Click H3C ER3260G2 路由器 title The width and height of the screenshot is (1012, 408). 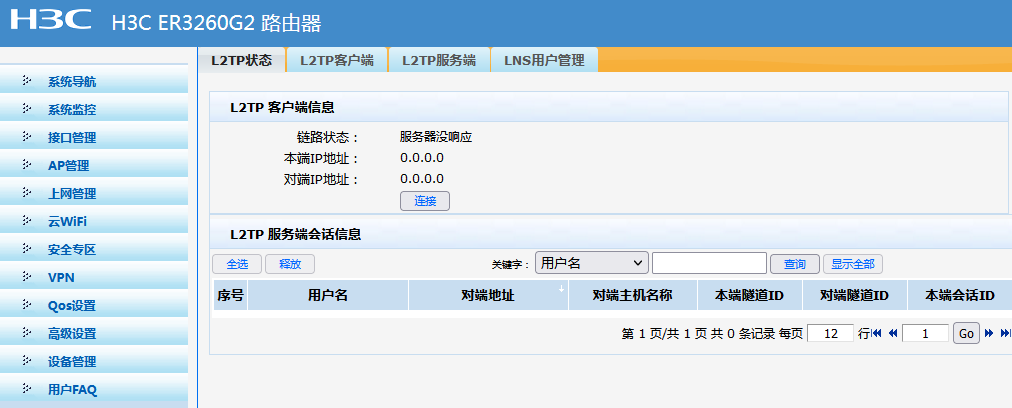(x=216, y=23)
